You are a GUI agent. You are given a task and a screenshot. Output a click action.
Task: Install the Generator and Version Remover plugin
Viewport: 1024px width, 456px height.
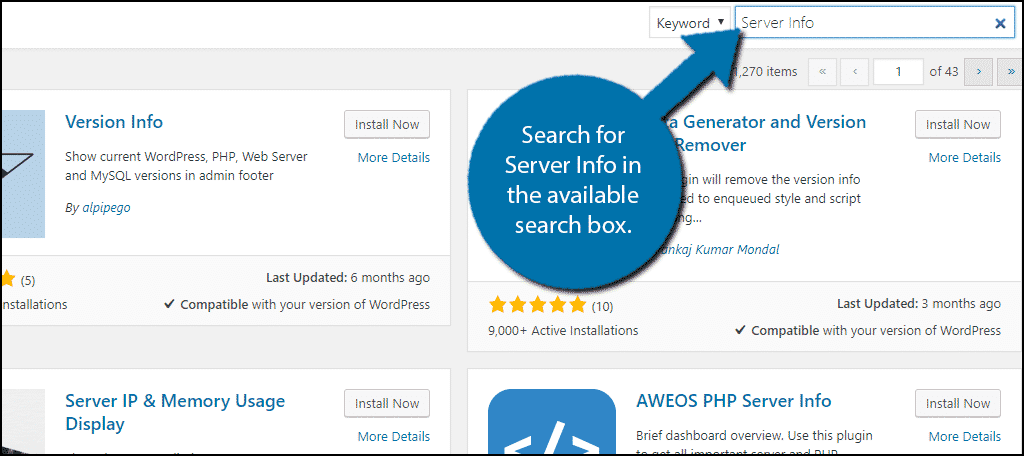tap(957, 124)
